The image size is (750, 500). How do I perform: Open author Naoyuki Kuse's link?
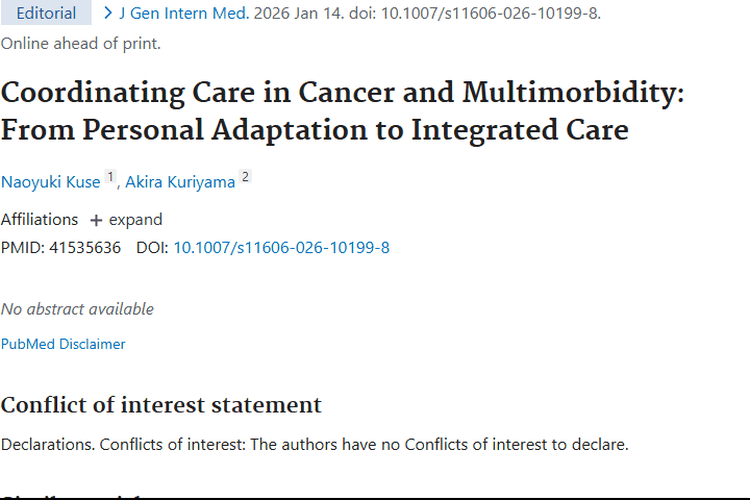coord(51,182)
